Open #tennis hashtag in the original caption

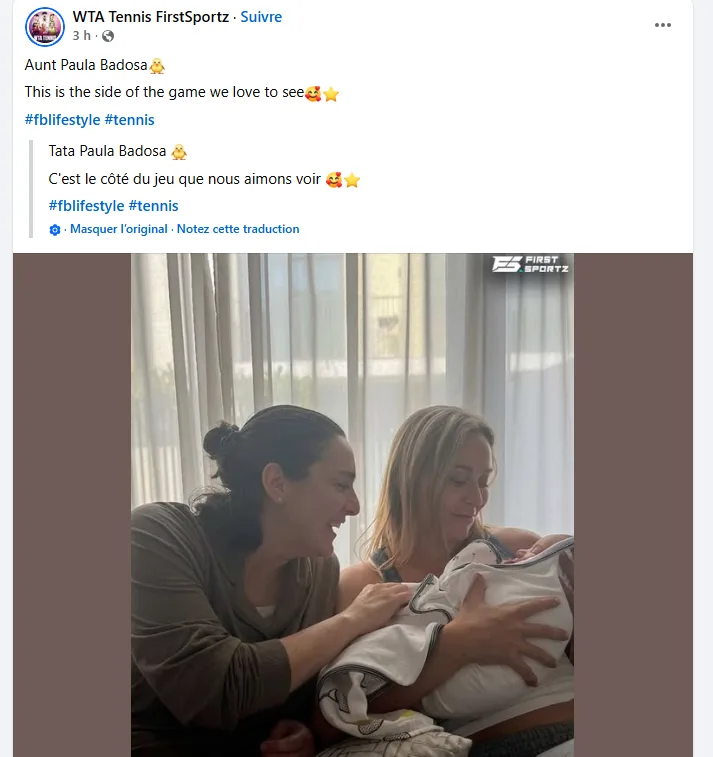tap(129, 120)
